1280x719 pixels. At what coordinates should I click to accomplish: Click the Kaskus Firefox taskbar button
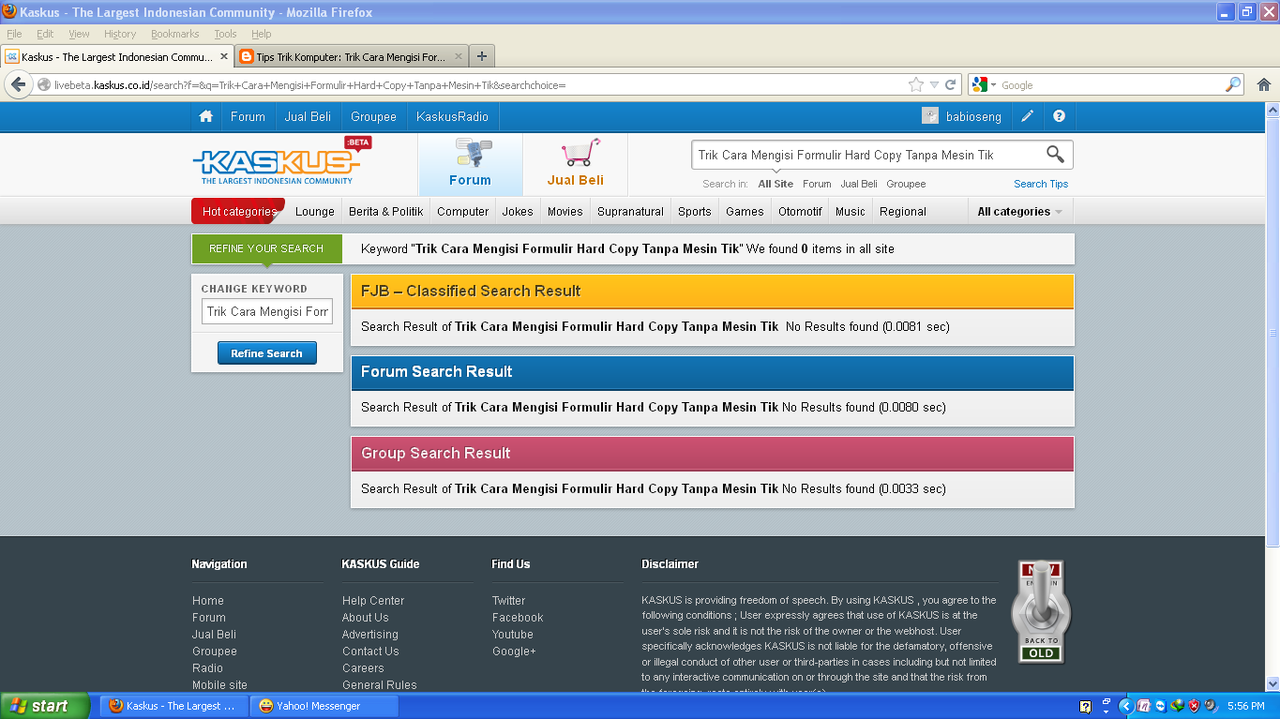click(x=174, y=706)
